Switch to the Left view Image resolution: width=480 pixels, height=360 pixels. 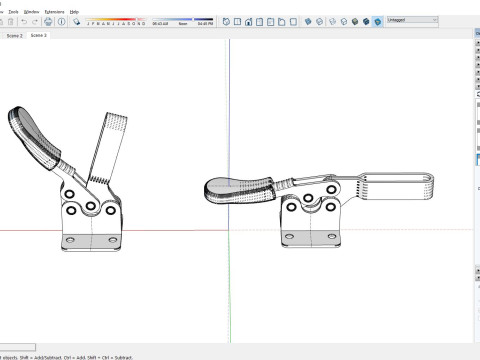[282, 22]
